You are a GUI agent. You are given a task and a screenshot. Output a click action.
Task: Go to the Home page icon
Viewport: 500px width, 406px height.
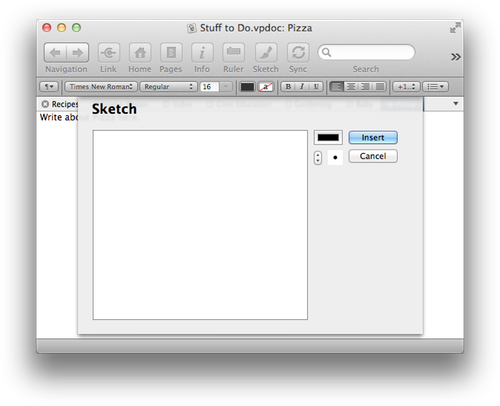point(140,53)
